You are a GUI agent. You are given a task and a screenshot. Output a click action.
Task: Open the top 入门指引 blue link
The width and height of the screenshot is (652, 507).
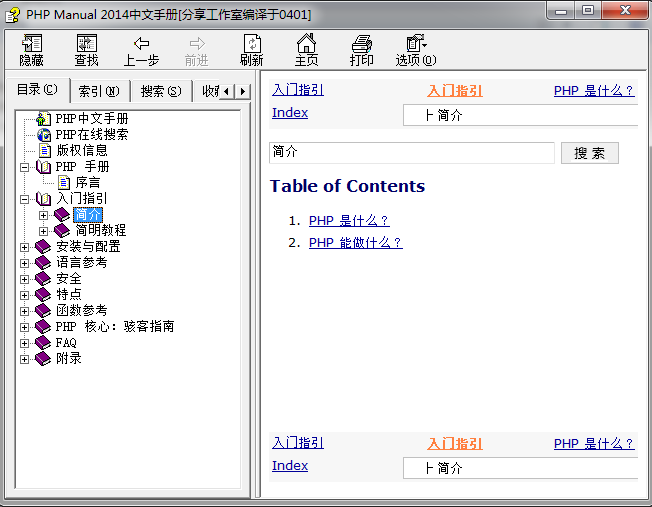pyautogui.click(x=298, y=90)
